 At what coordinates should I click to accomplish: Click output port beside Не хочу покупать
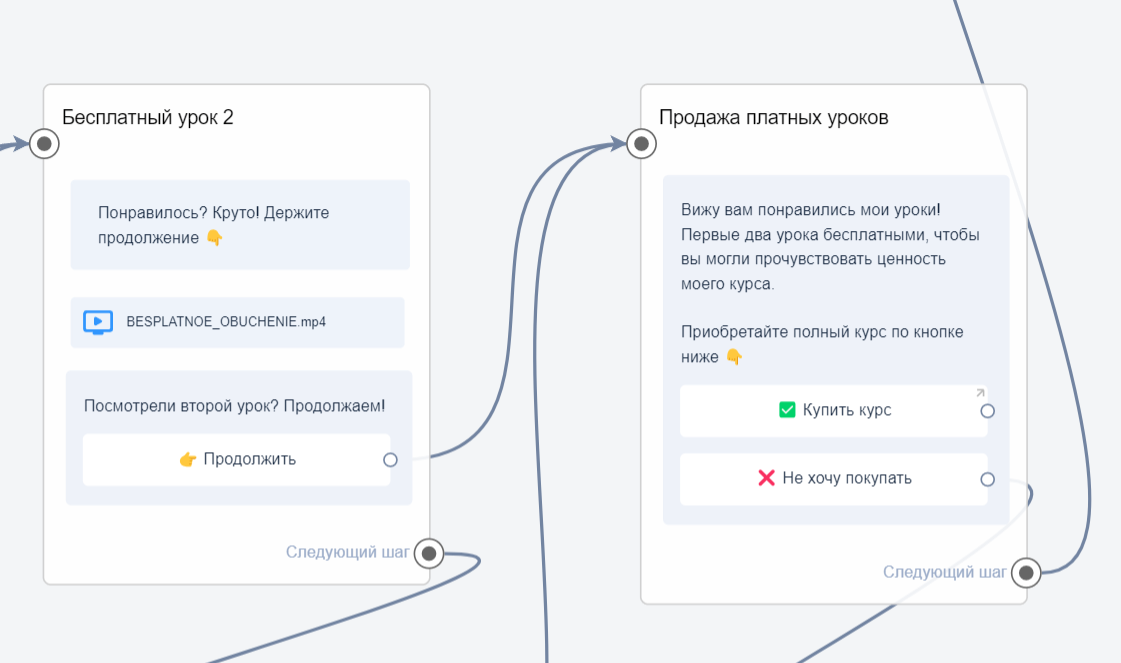click(x=987, y=479)
